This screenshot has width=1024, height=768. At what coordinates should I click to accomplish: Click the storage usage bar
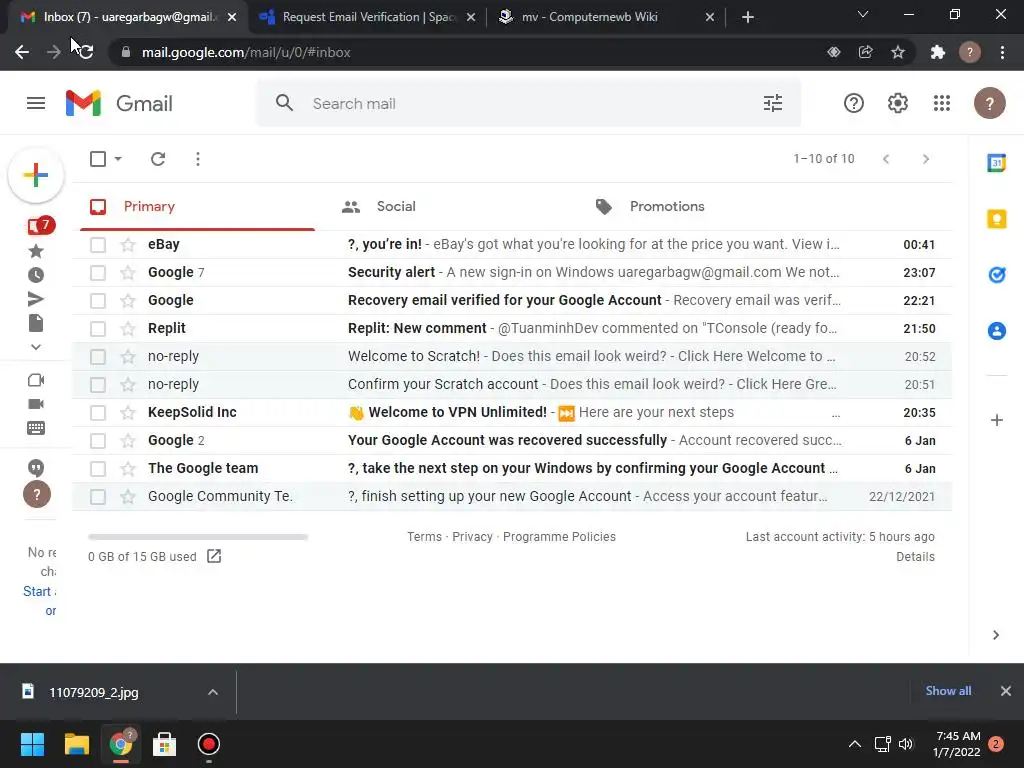(x=198, y=537)
